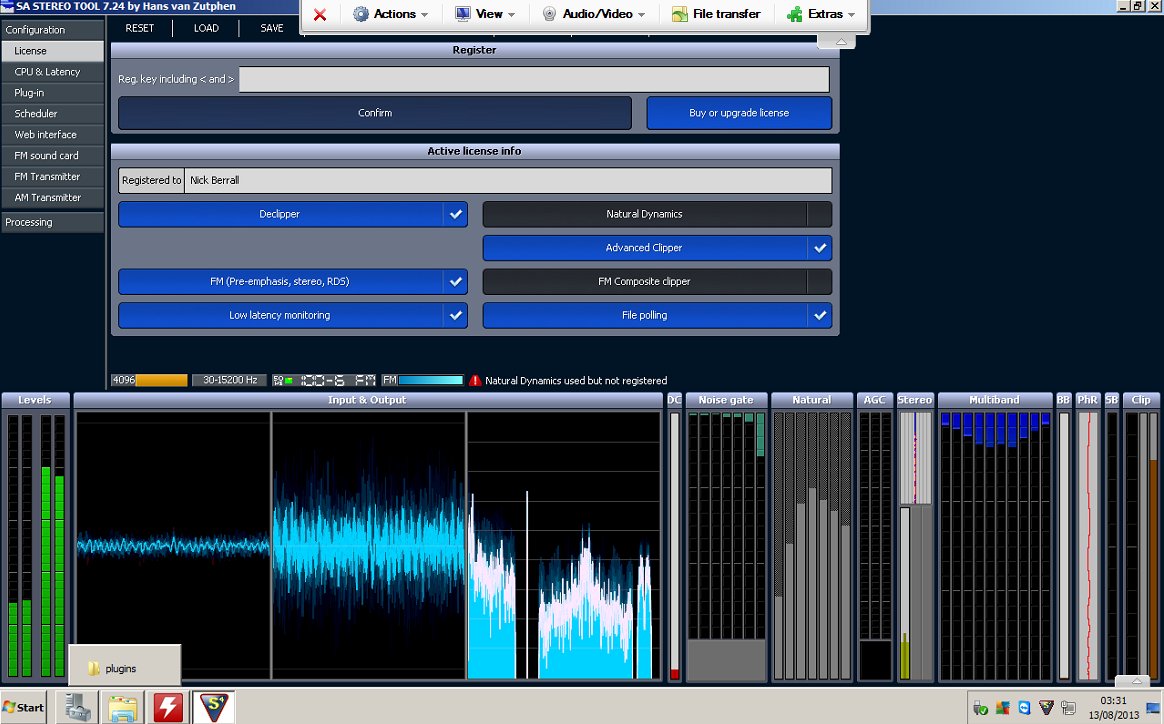The image size is (1164, 724).
Task: Toggle the FM Composite clipper checkbox
Action: pyautogui.click(x=820, y=281)
